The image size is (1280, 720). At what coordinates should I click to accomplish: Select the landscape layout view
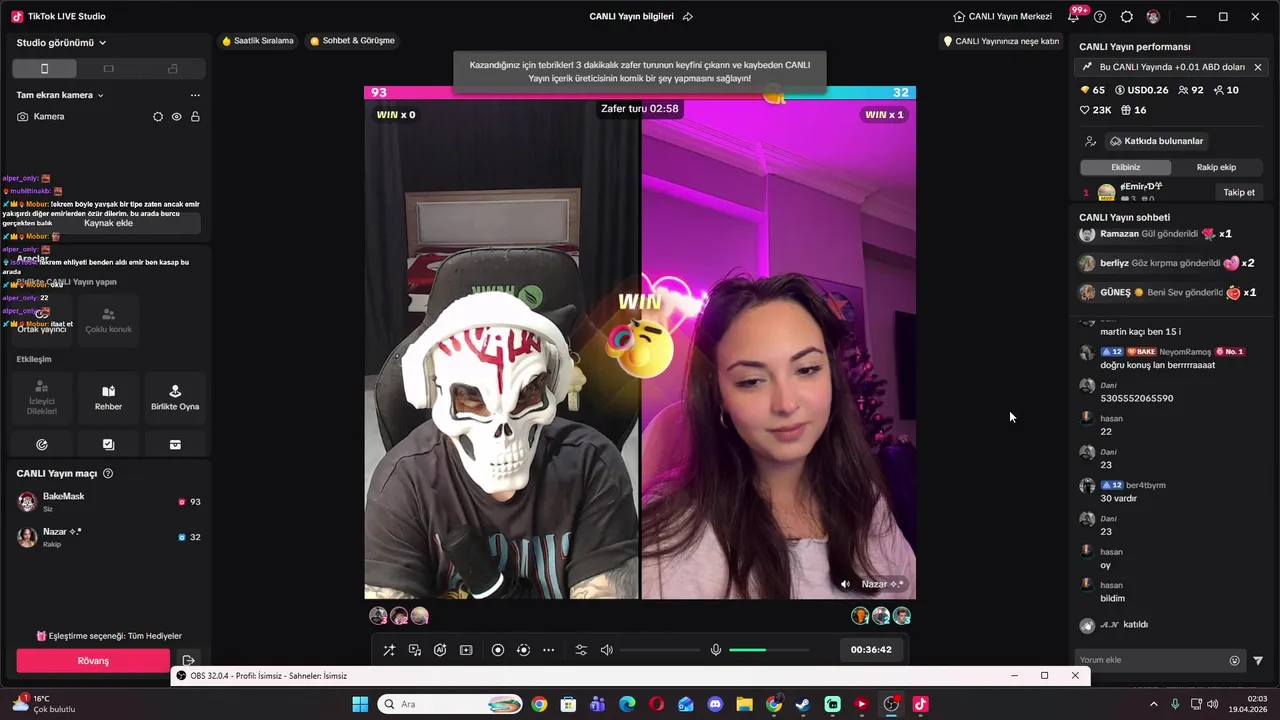[x=109, y=68]
